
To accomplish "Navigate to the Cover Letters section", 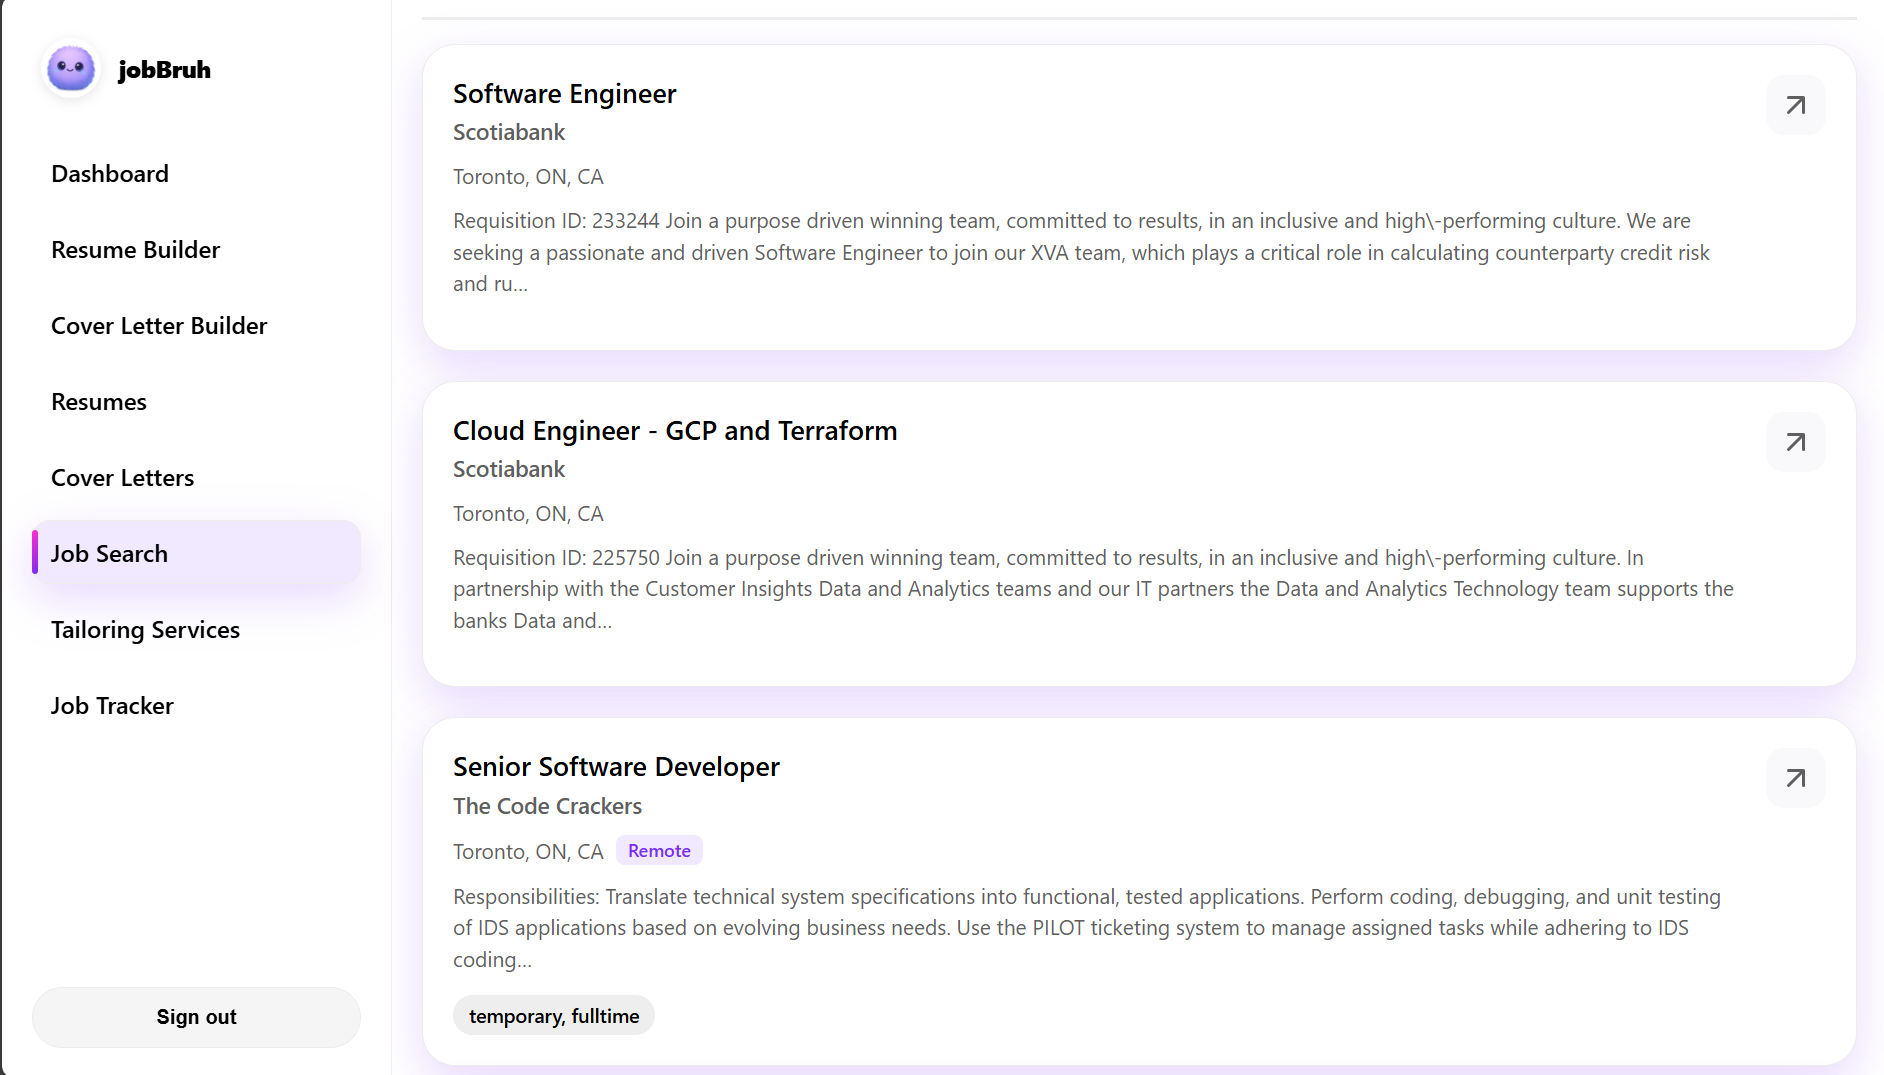I will pos(122,477).
